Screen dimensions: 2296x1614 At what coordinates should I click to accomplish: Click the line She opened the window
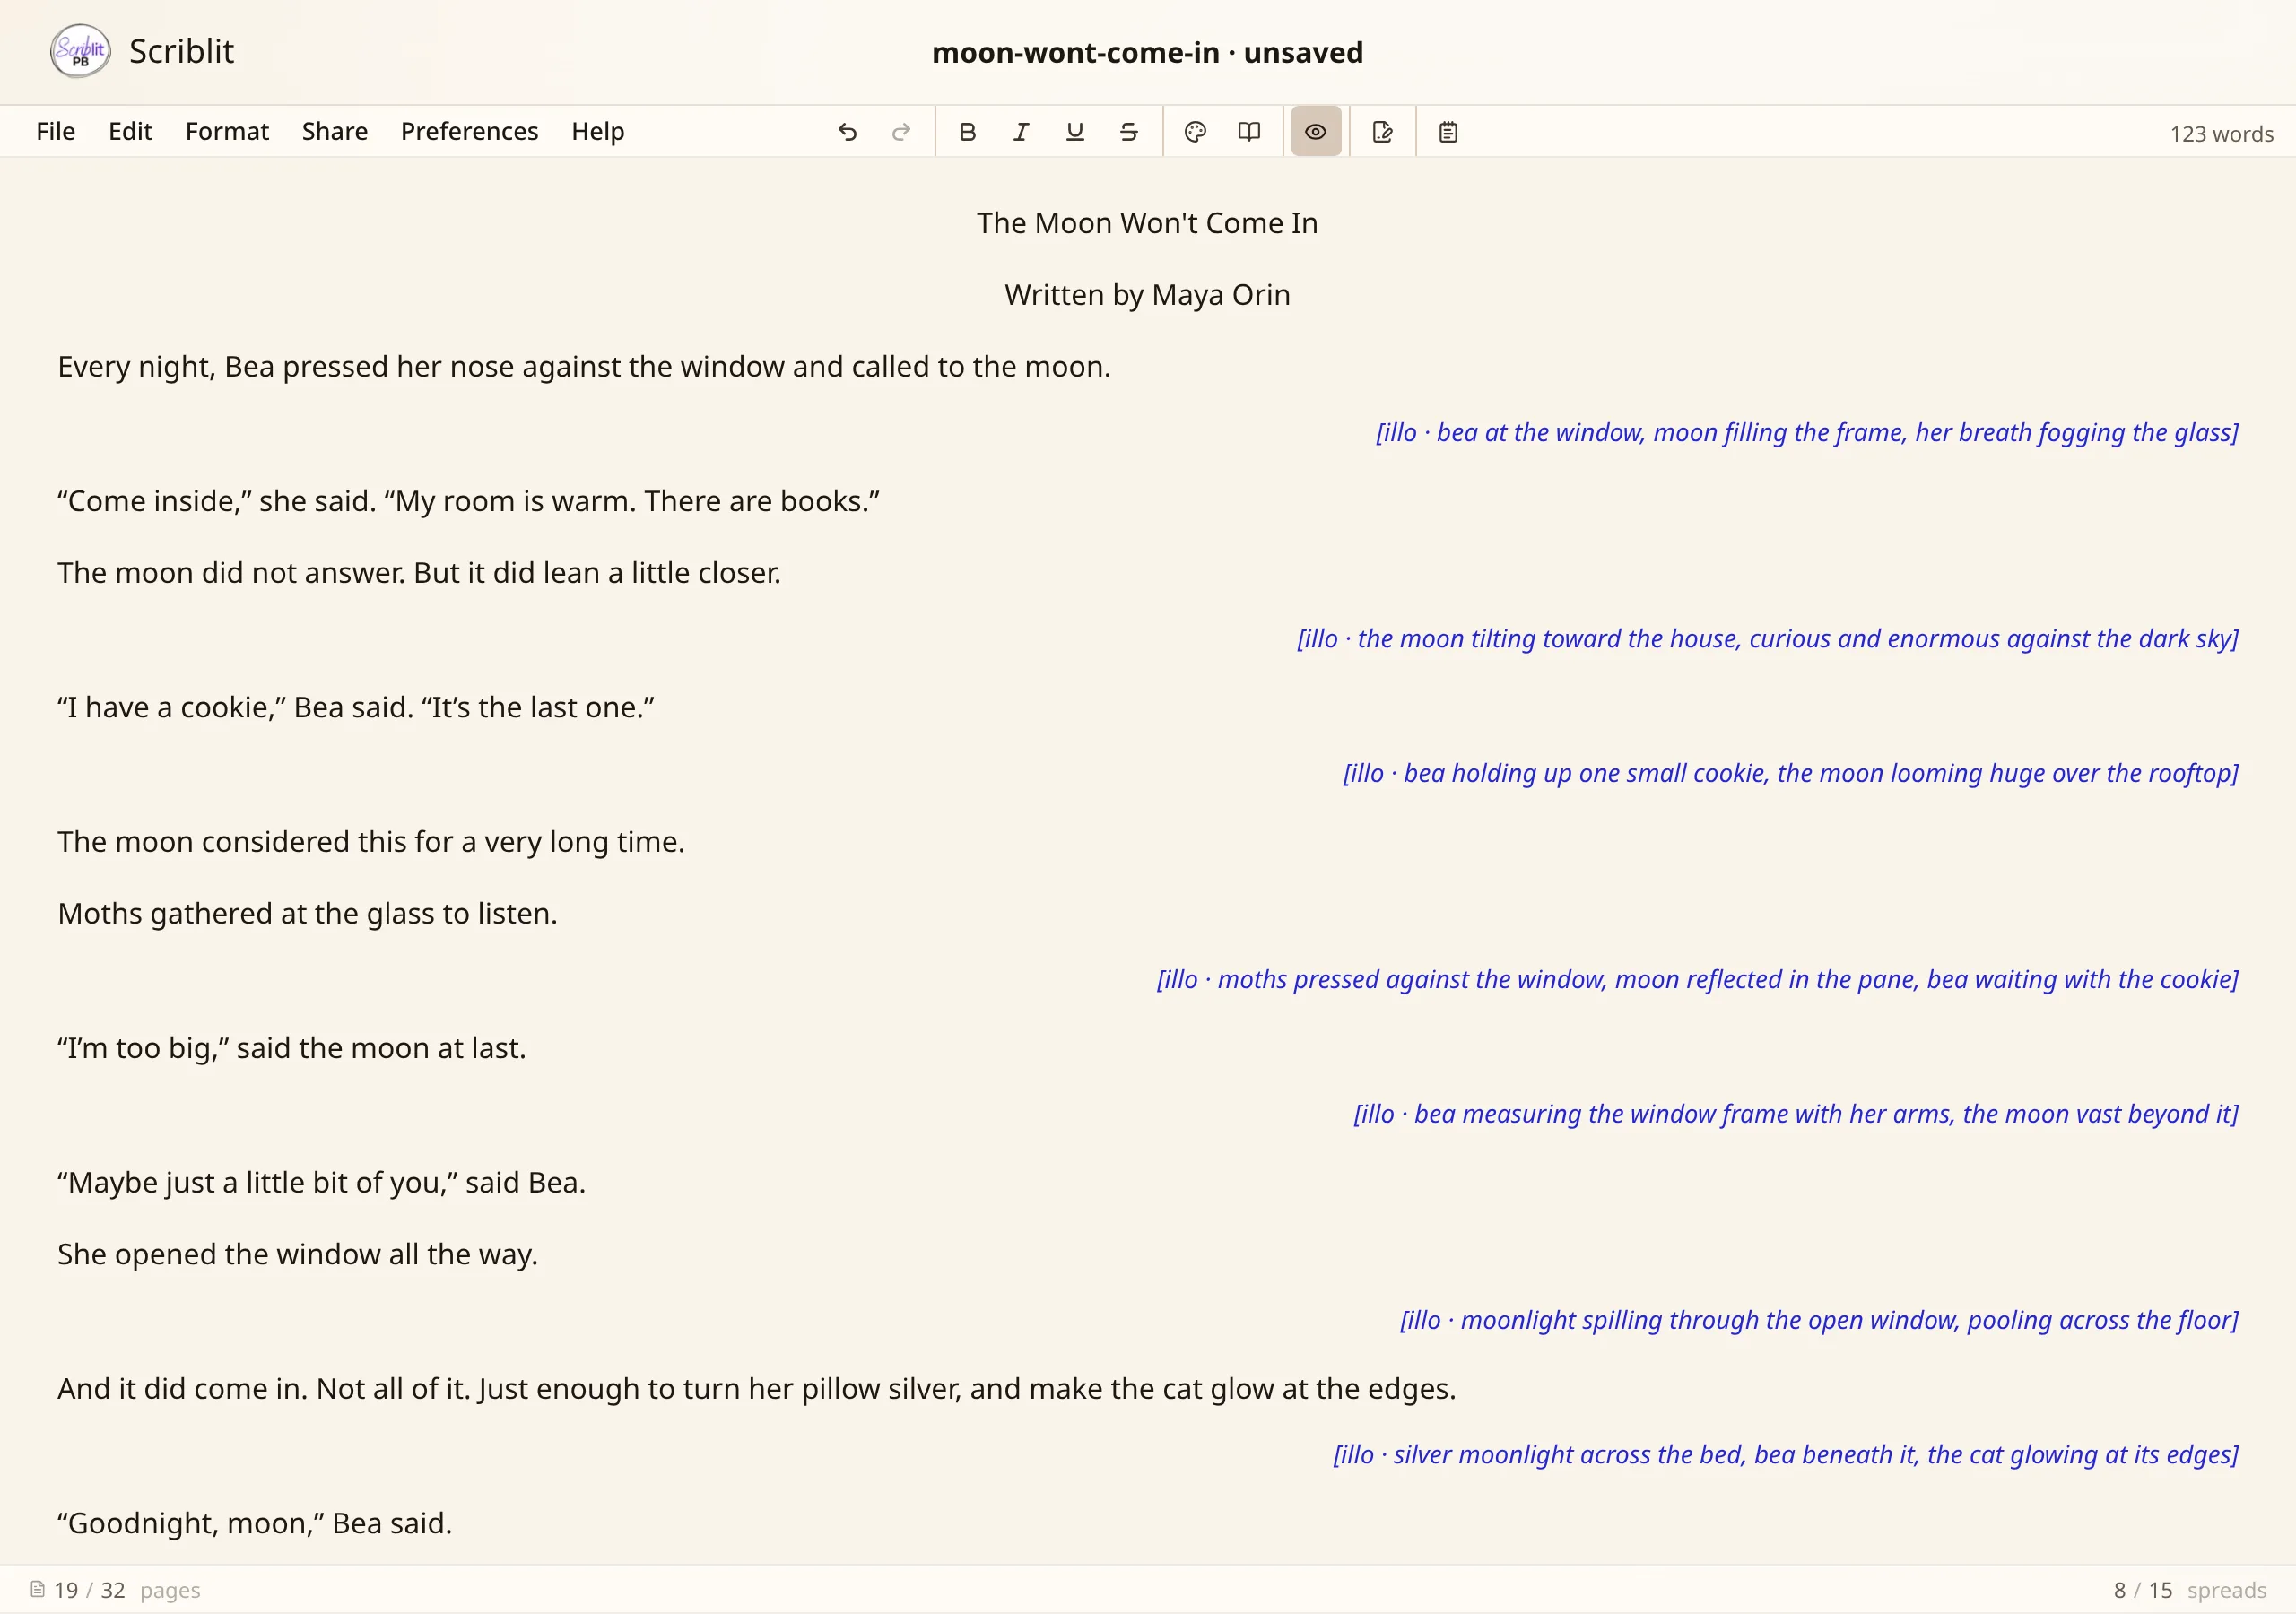pos(297,1255)
